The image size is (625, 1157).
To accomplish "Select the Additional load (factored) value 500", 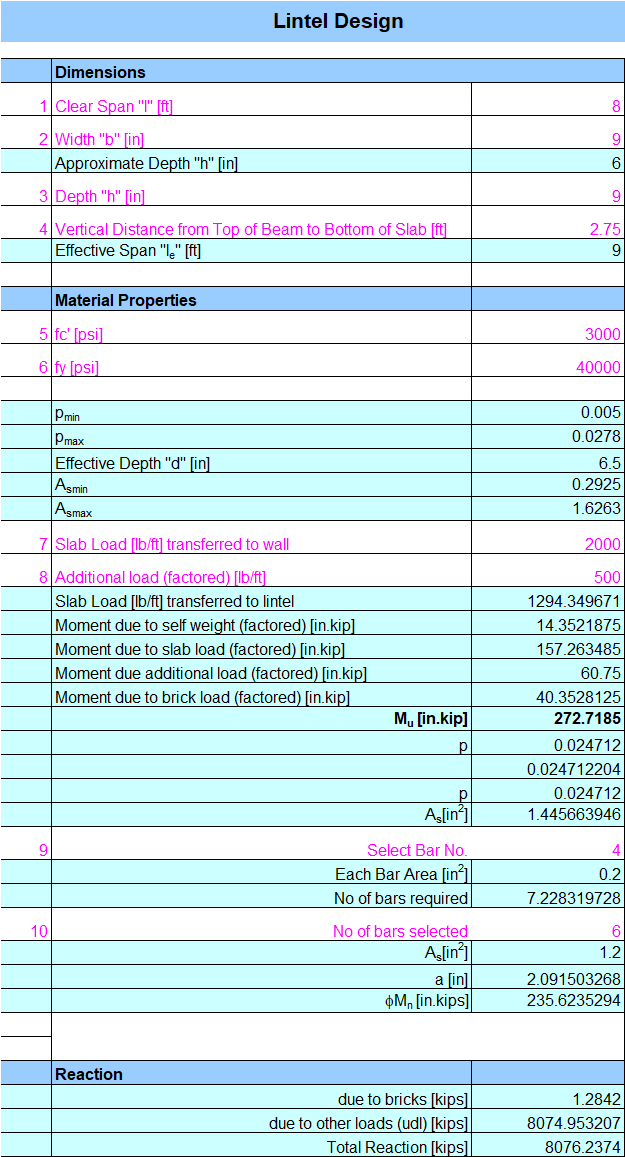I will click(548, 570).
